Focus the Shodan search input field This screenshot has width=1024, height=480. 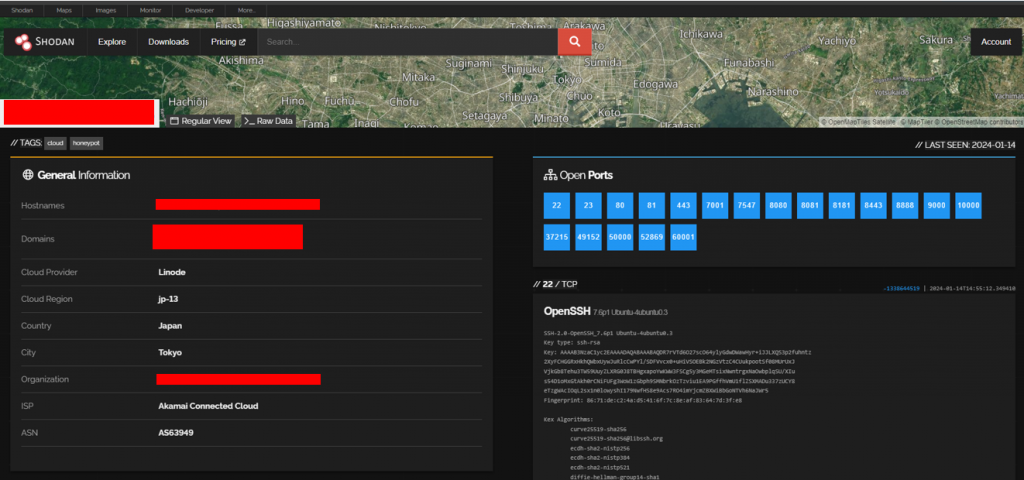pyautogui.click(x=405, y=42)
